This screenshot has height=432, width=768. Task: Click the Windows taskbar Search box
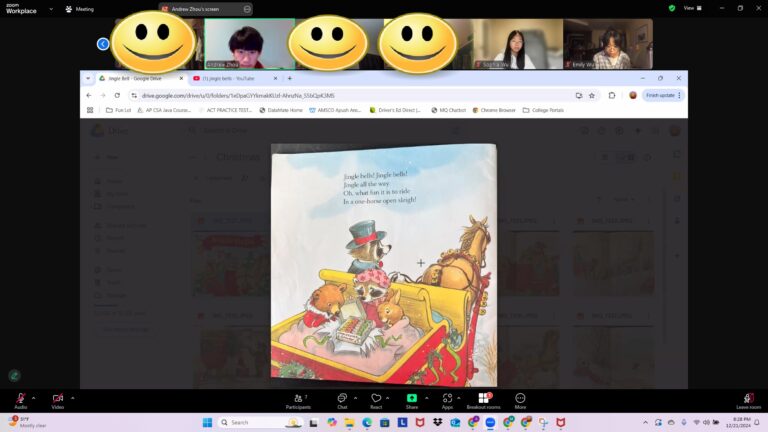260,422
